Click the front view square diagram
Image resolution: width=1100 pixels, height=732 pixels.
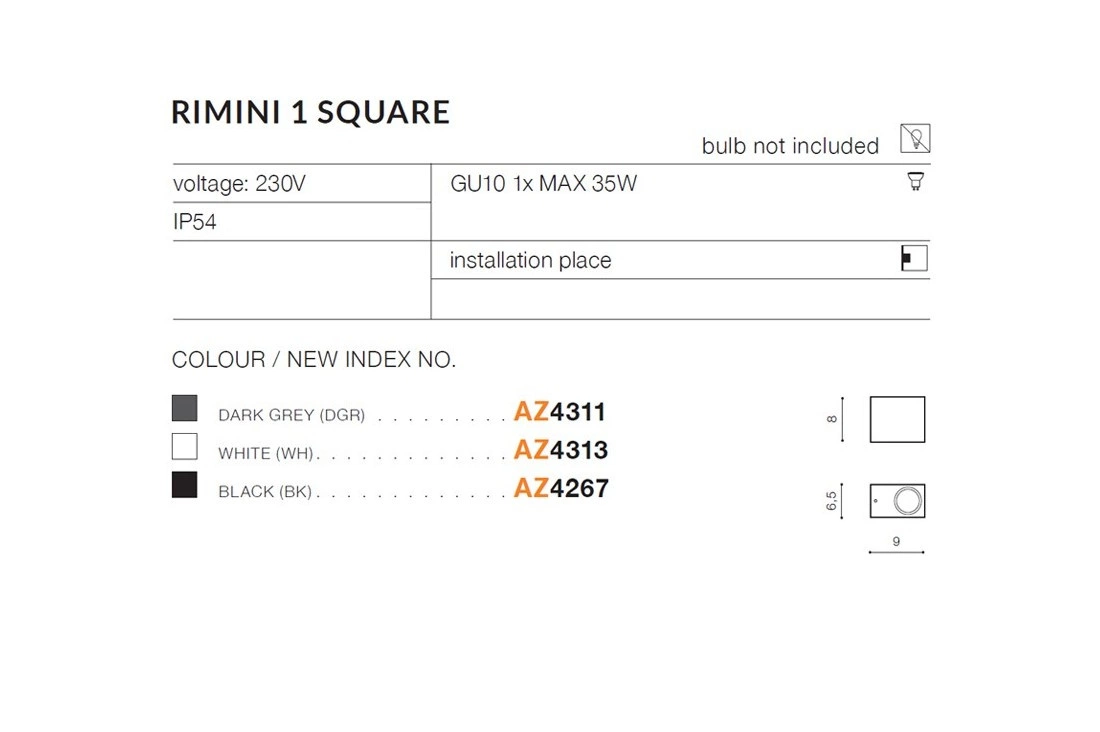pos(897,420)
